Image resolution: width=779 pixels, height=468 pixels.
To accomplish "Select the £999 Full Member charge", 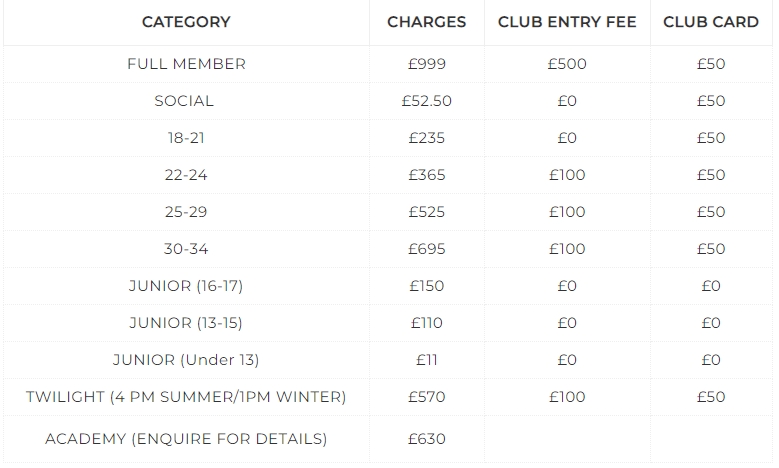I will (427, 64).
